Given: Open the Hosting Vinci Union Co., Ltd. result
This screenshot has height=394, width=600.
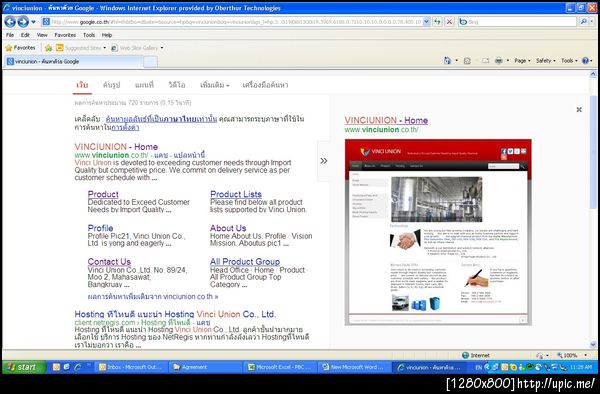Looking at the screenshot, I should (x=175, y=314).
